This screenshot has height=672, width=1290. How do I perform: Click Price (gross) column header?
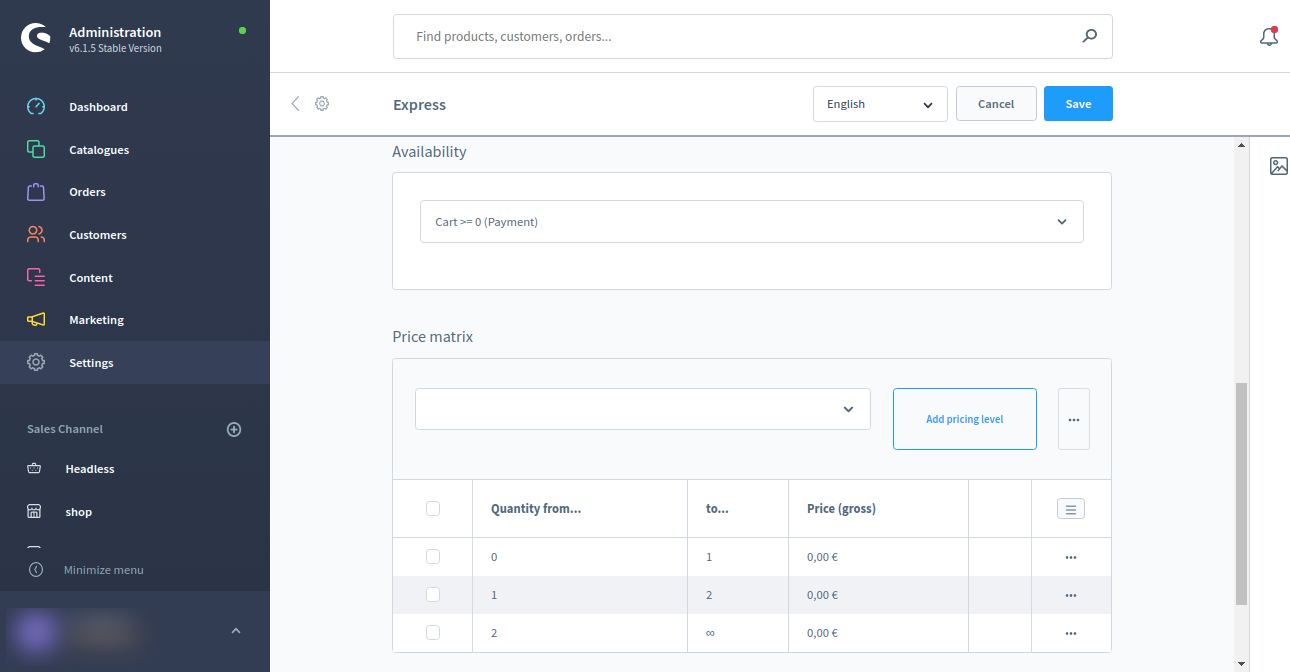point(841,509)
